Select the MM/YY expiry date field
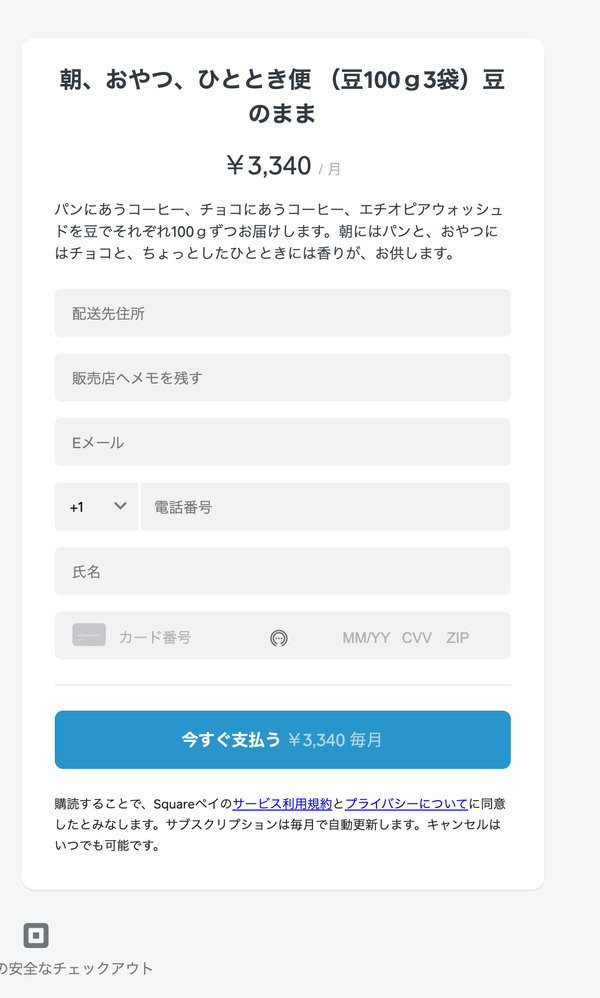The height and width of the screenshot is (998, 600). (366, 637)
